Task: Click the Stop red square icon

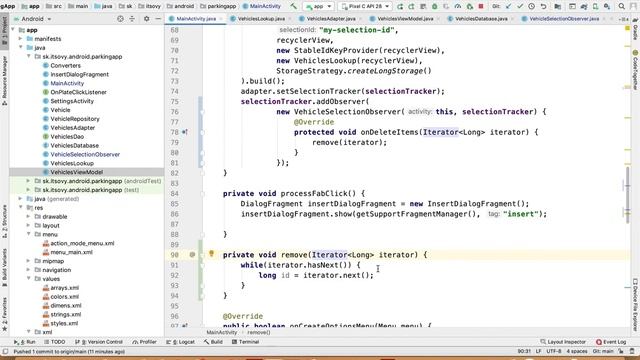Action: pyautogui.click(x=481, y=6)
